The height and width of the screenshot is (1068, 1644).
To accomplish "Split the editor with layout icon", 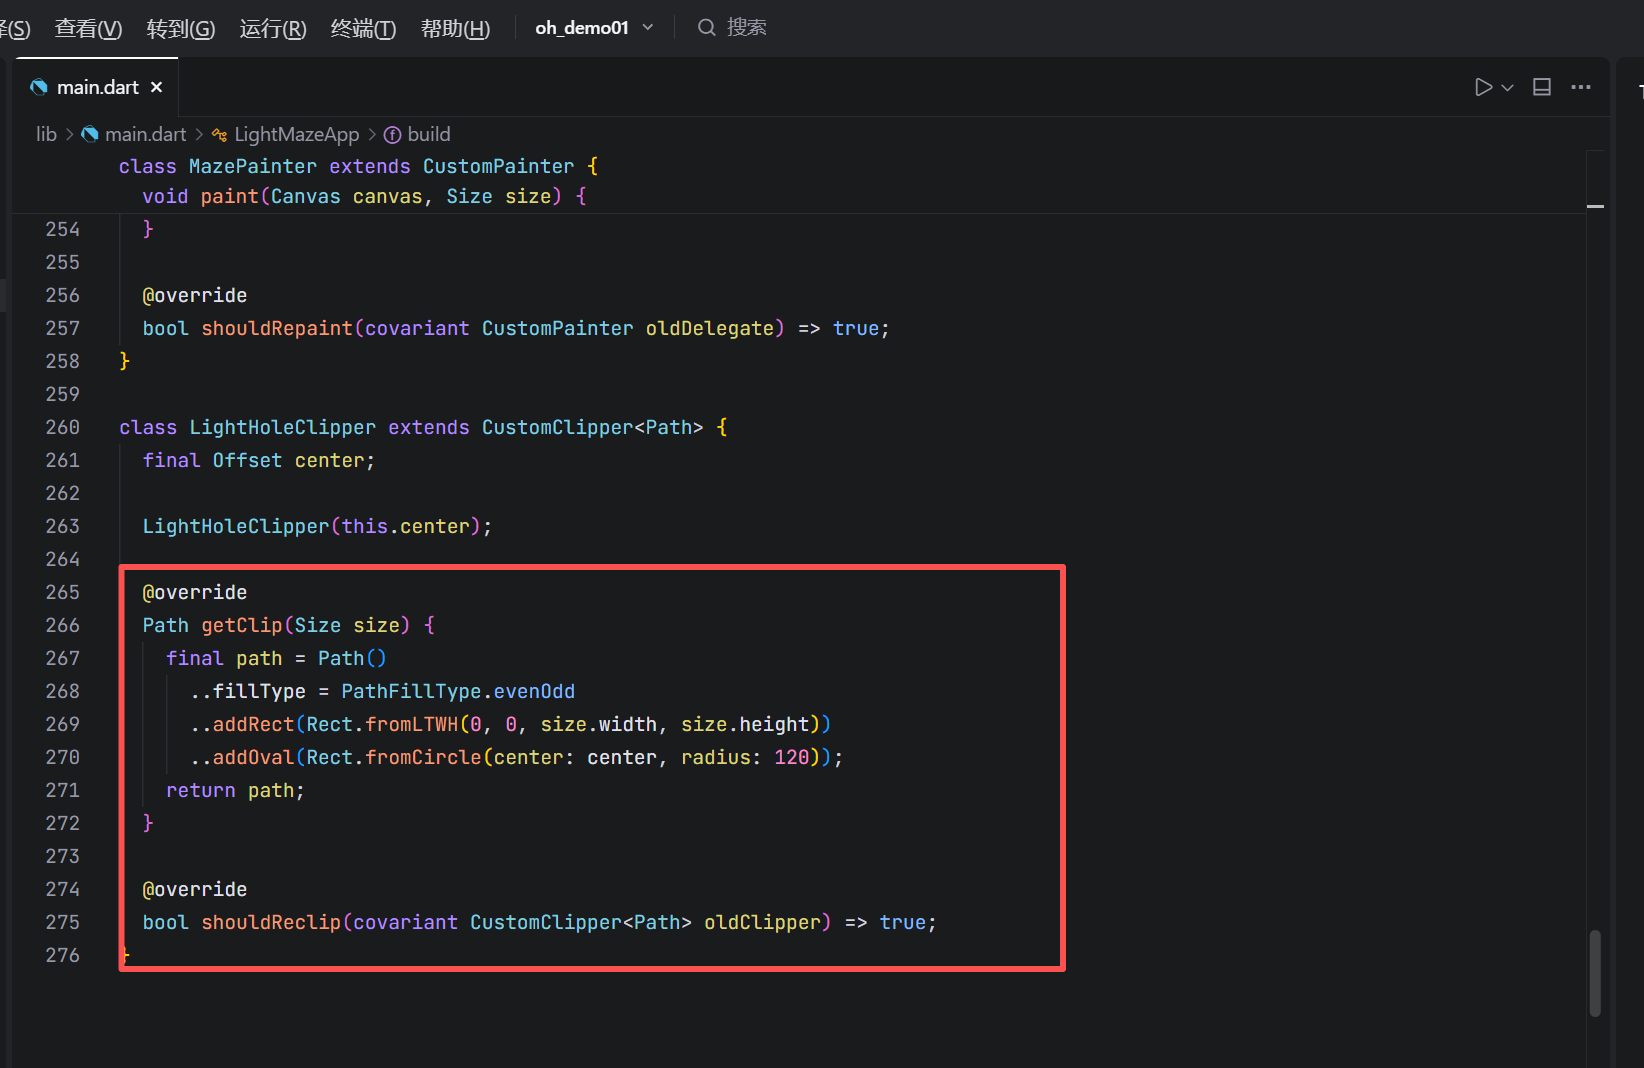I will (1542, 87).
